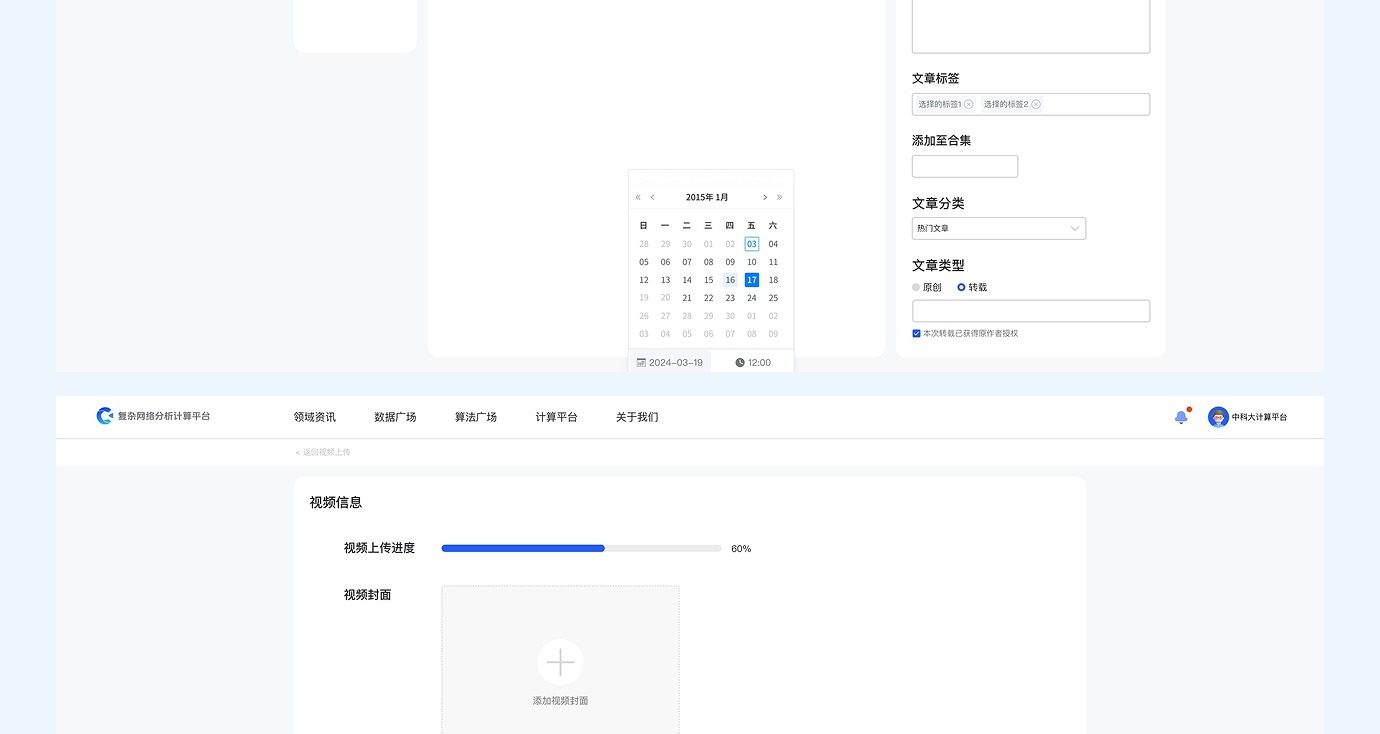Open the 关于我们 nav item
The width and height of the screenshot is (1380, 734).
(637, 417)
